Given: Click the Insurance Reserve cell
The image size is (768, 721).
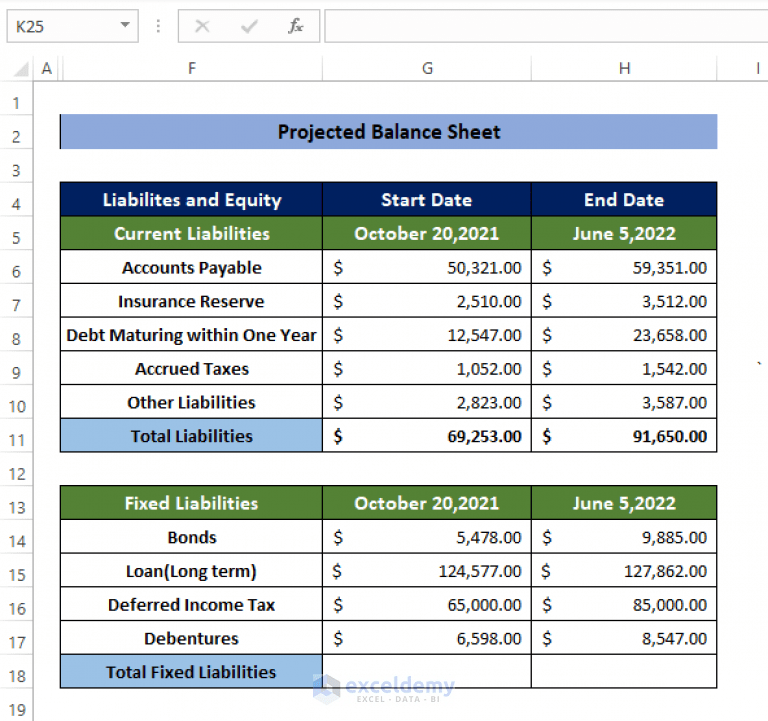Looking at the screenshot, I should point(192,301).
